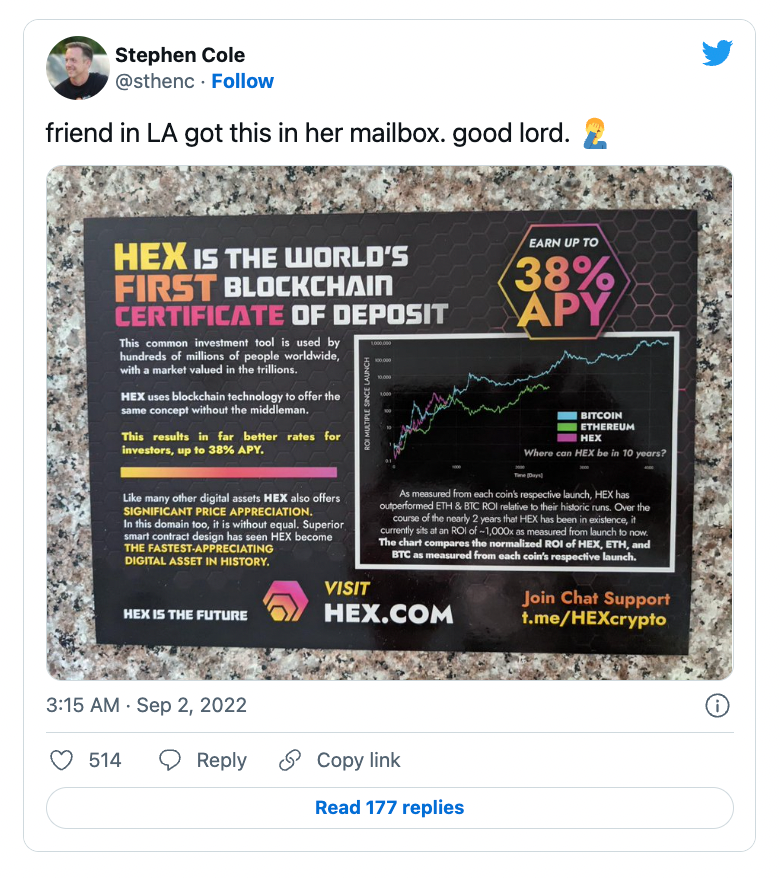
Task: Open the tweet info circle icon
Action: tap(717, 705)
